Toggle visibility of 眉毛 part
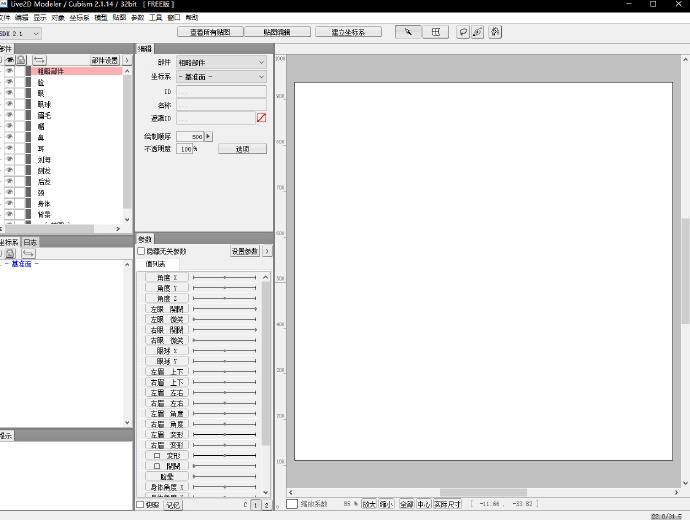The width and height of the screenshot is (690, 520). (x=10, y=115)
